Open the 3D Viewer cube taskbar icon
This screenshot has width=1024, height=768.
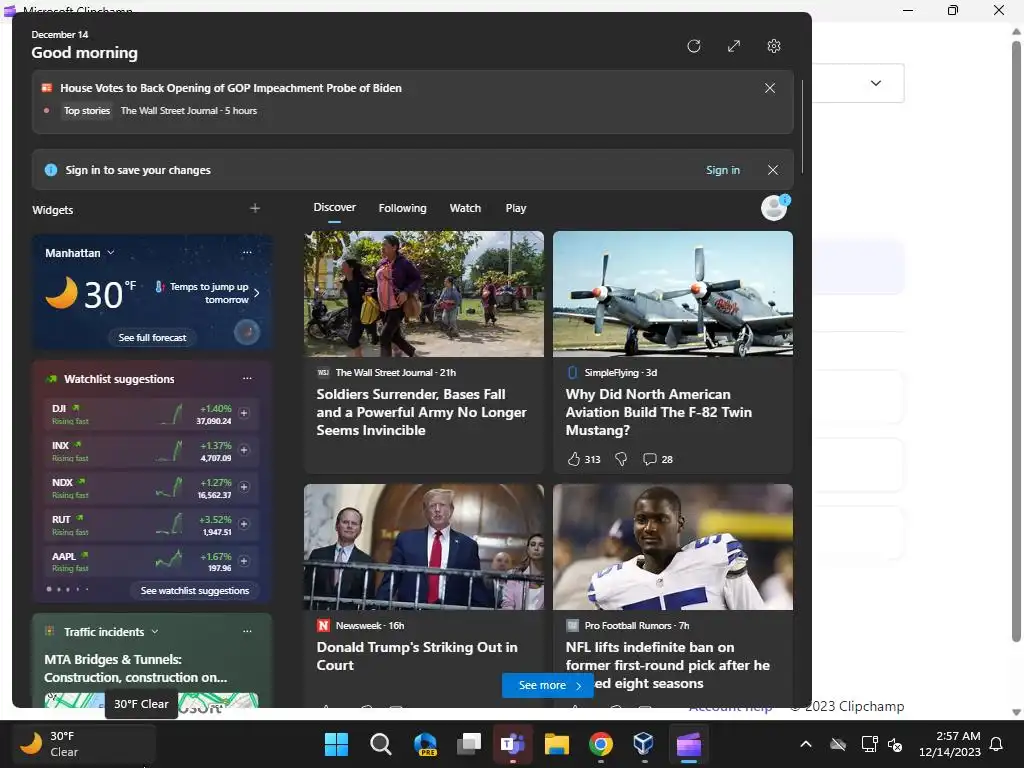pyautogui.click(x=644, y=744)
